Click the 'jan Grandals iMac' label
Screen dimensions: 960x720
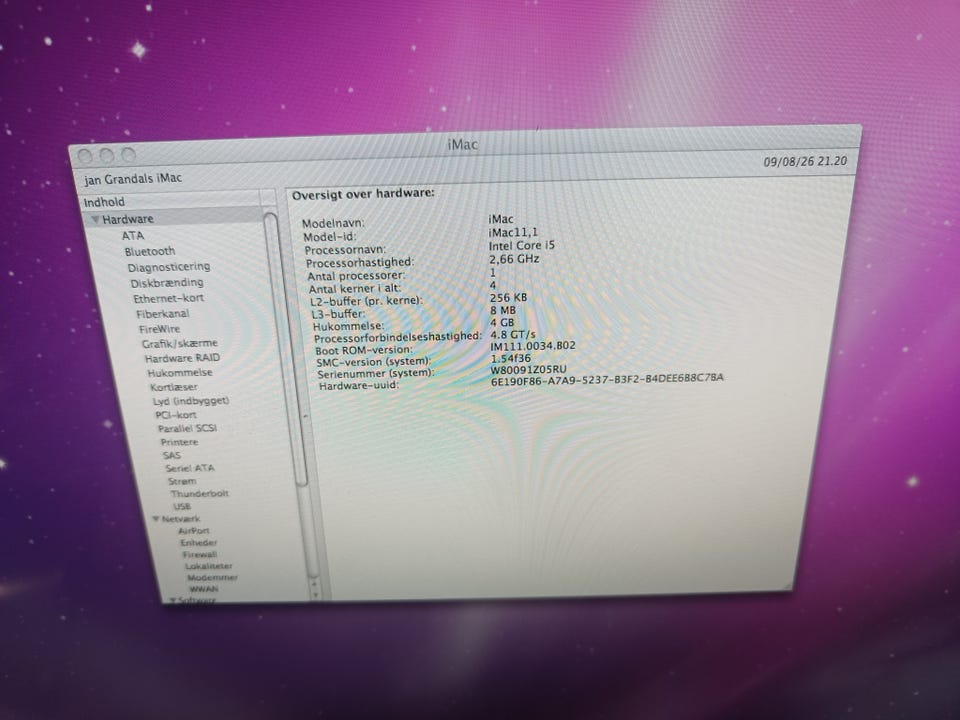click(x=133, y=179)
